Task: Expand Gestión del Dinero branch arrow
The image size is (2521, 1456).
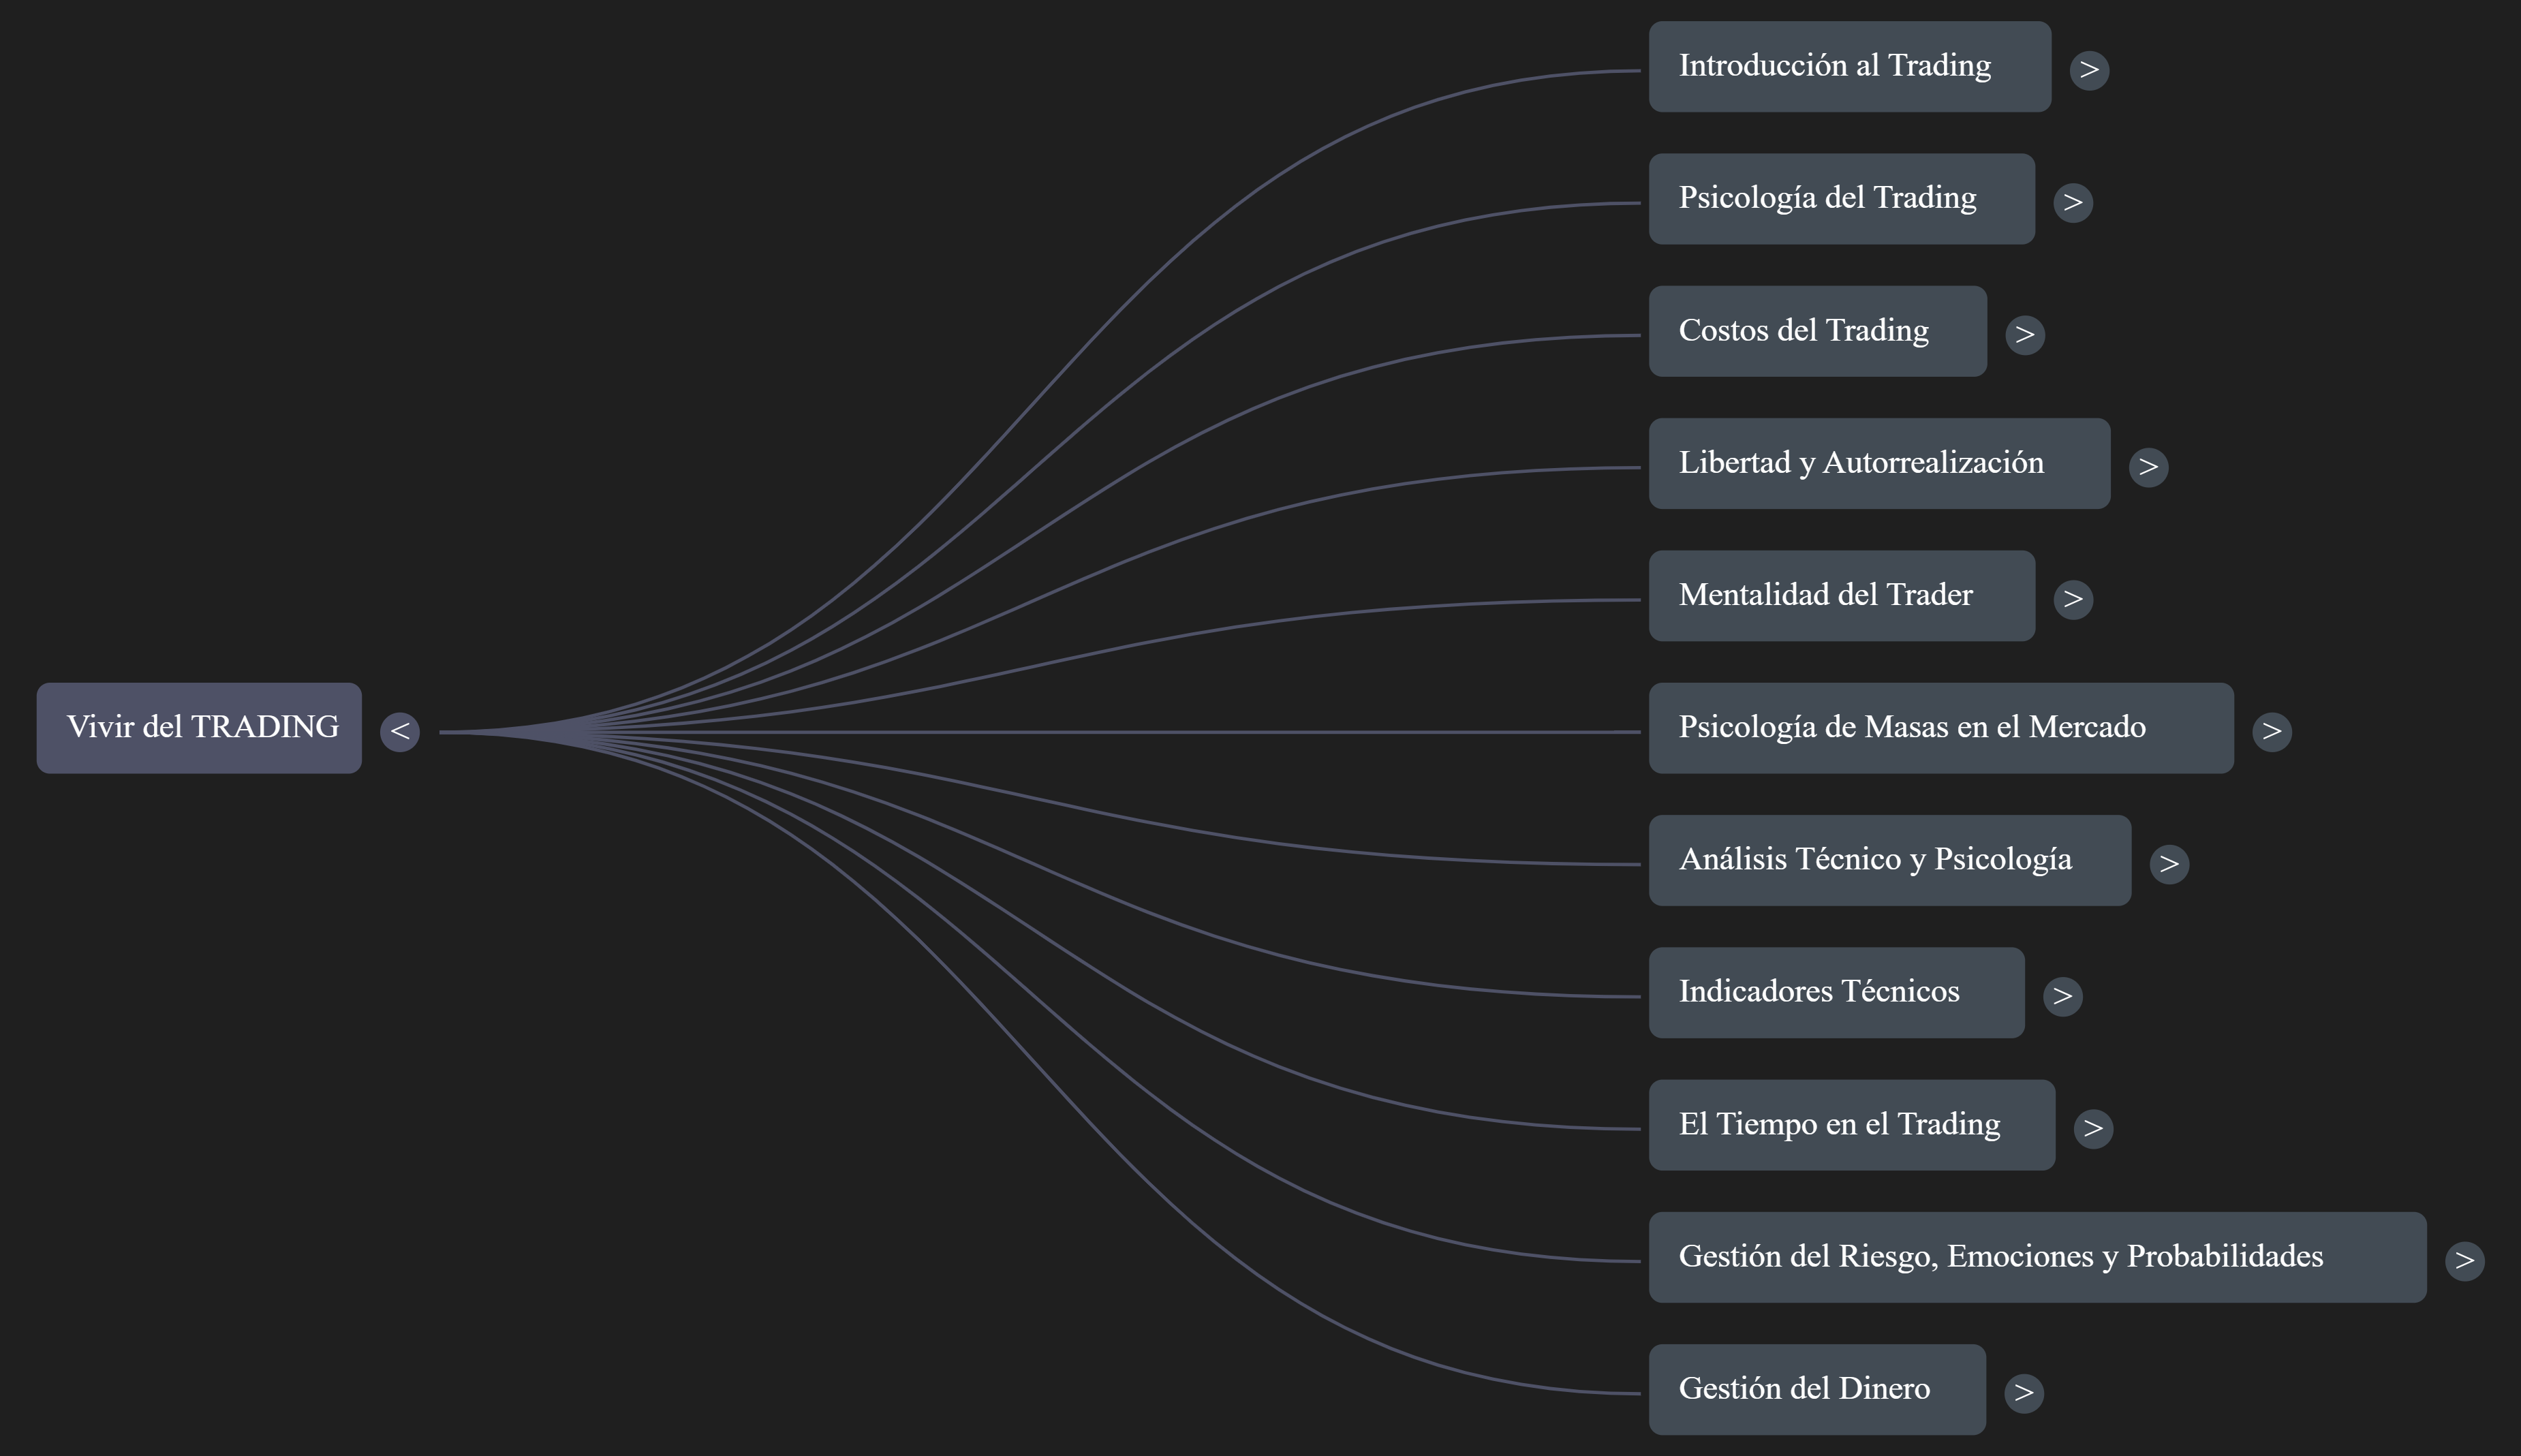Action: click(x=2023, y=1393)
